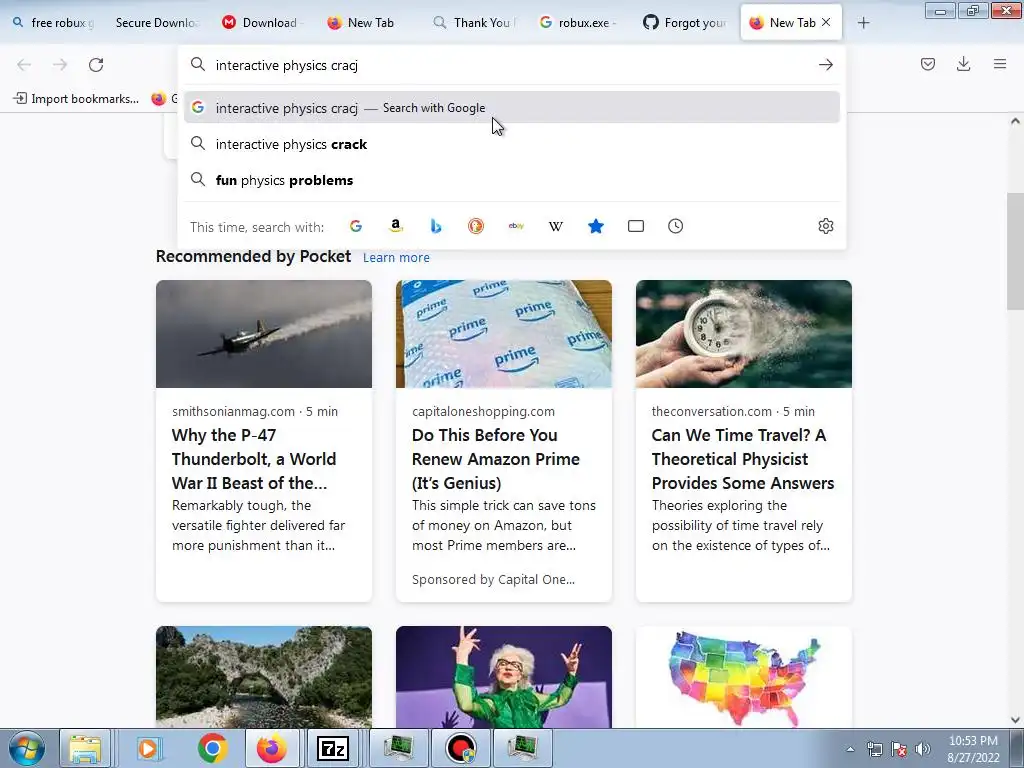This screenshot has width=1024, height=768.
Task: Open search settings gear icon
Action: coord(826,226)
